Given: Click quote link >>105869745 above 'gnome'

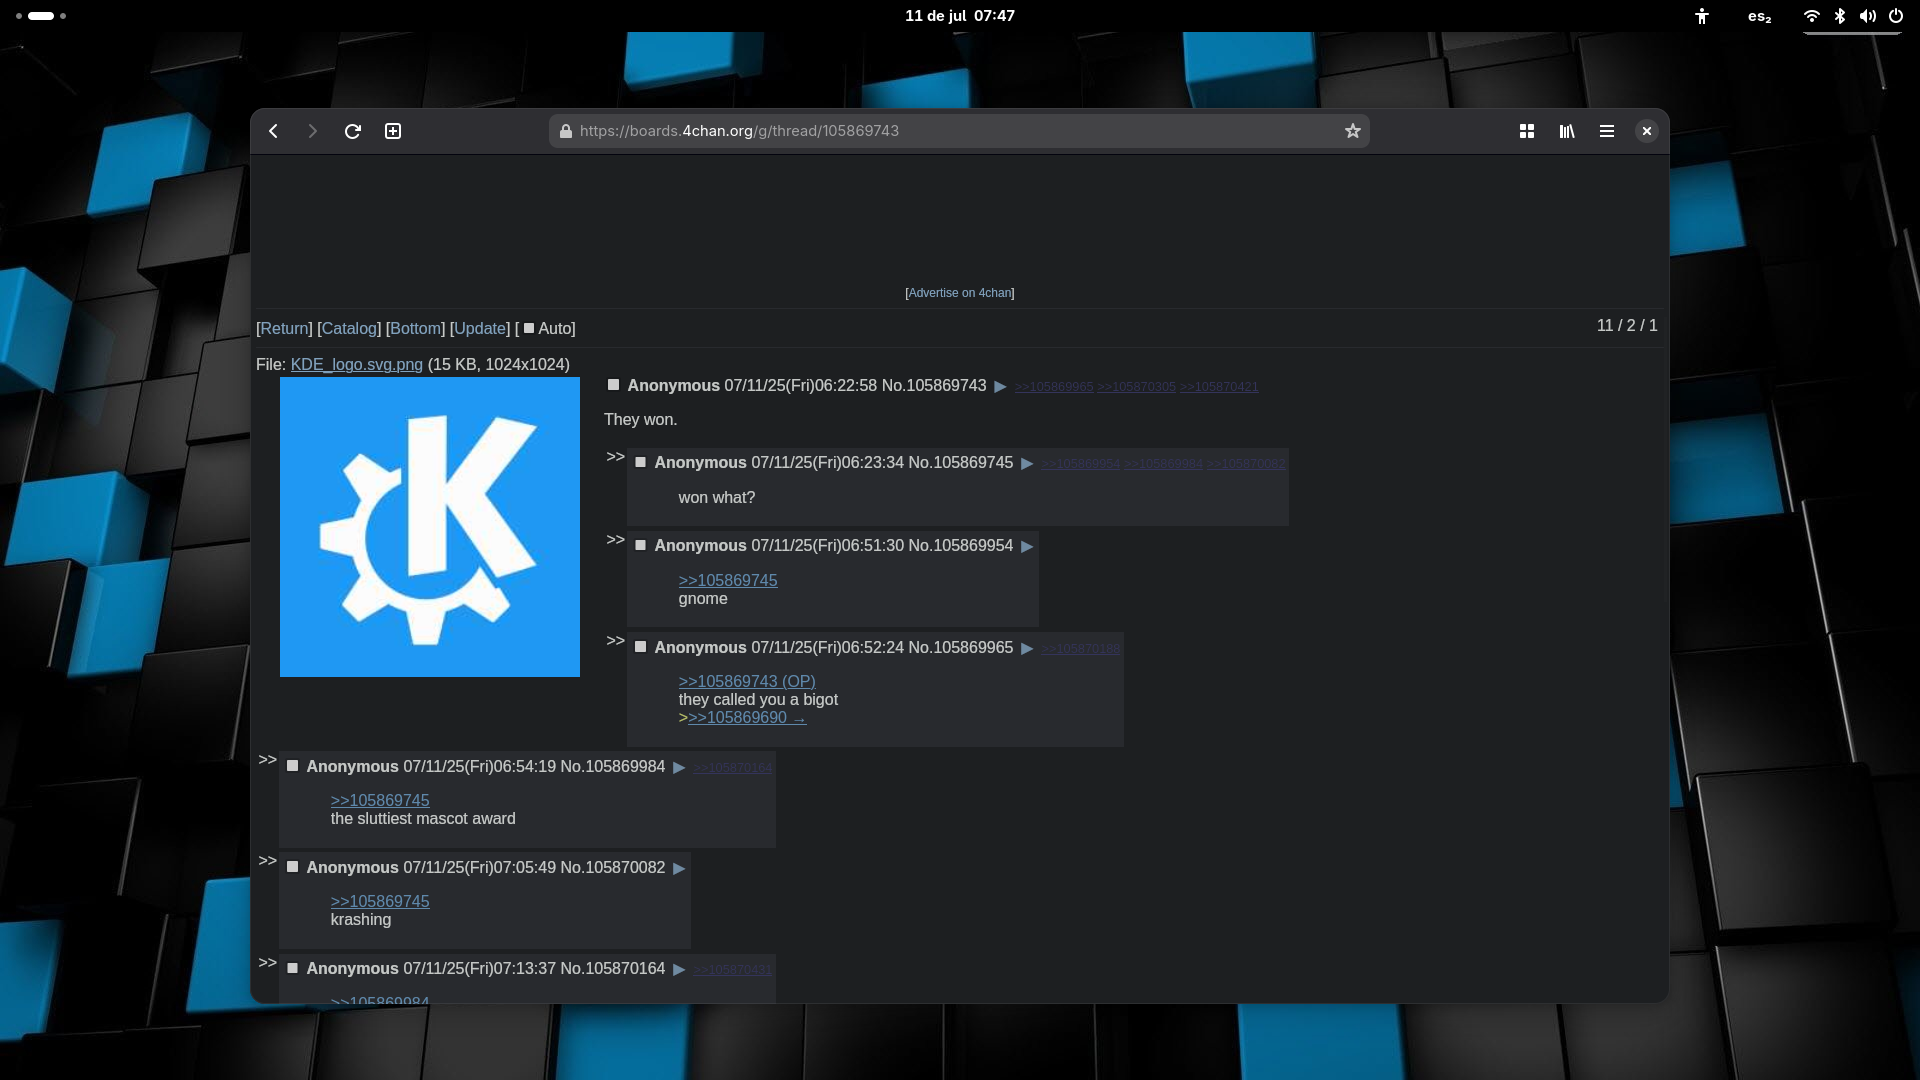Looking at the screenshot, I should click(728, 580).
